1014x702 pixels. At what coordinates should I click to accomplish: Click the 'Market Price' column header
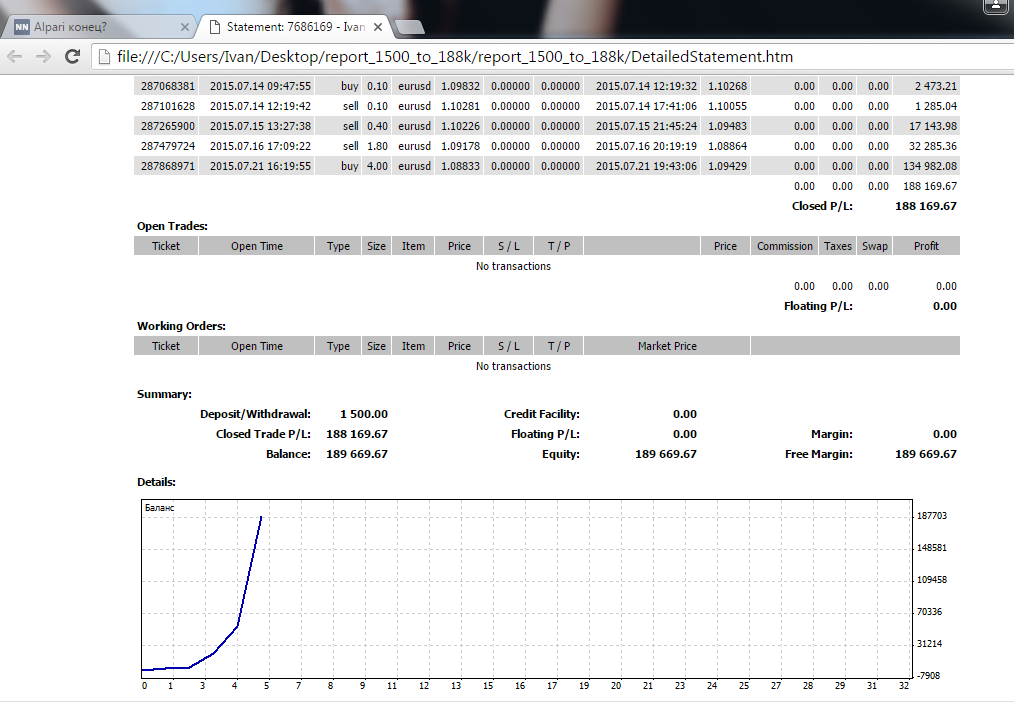pyautogui.click(x=667, y=346)
